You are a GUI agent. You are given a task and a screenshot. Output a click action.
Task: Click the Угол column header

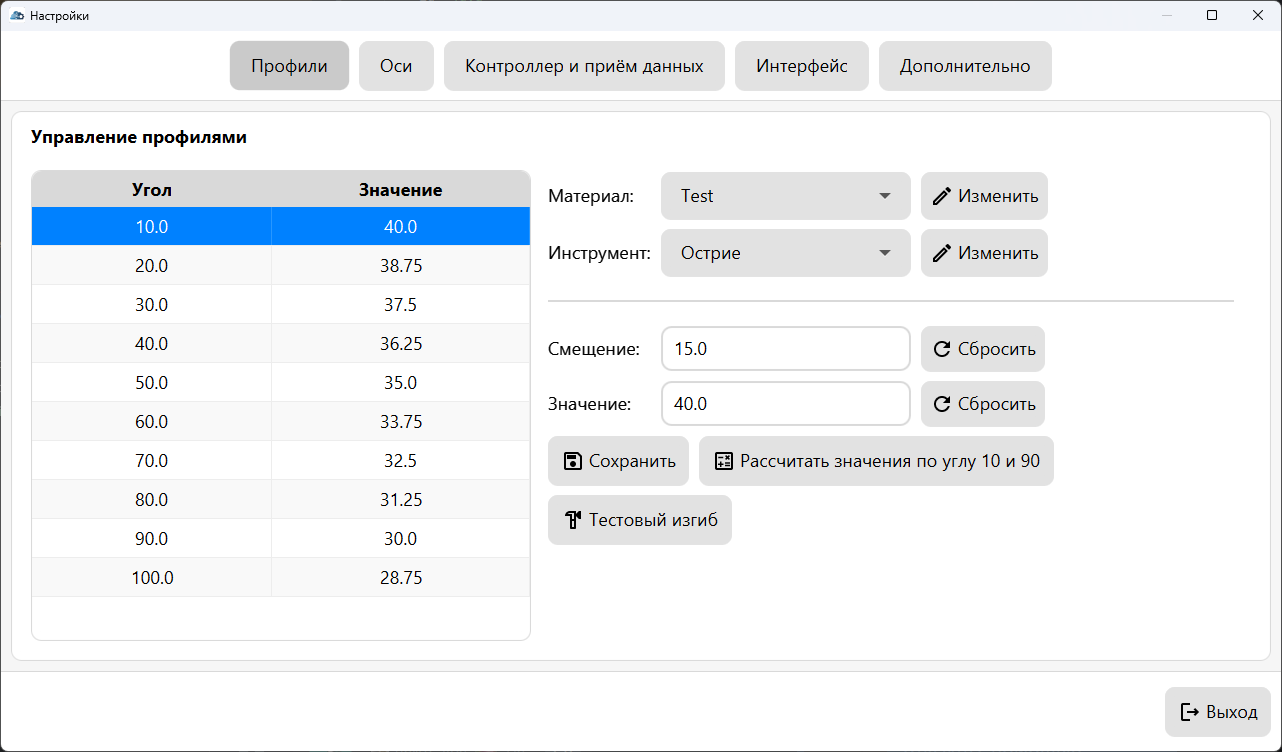pyautogui.click(x=152, y=189)
